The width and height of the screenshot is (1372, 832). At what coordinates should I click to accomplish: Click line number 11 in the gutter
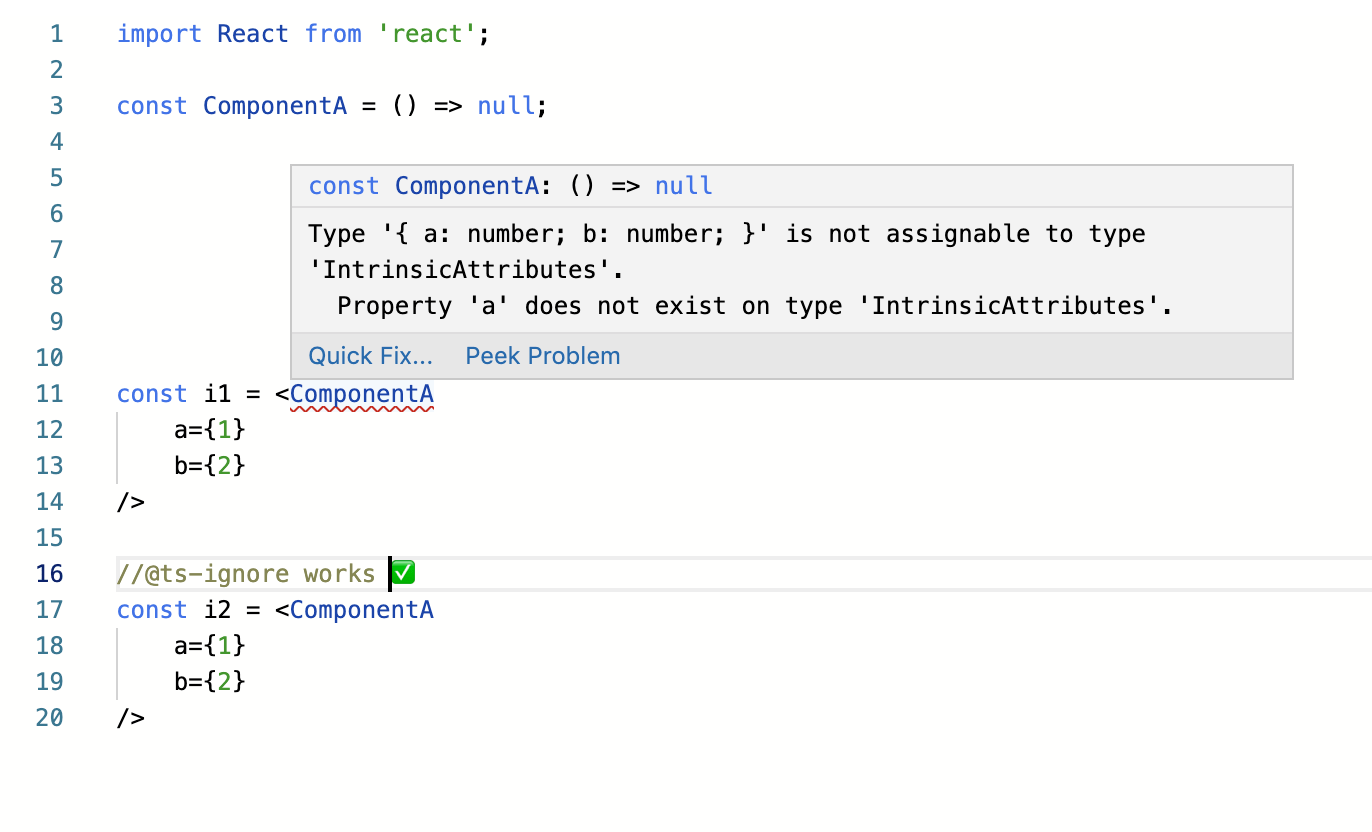[49, 393]
